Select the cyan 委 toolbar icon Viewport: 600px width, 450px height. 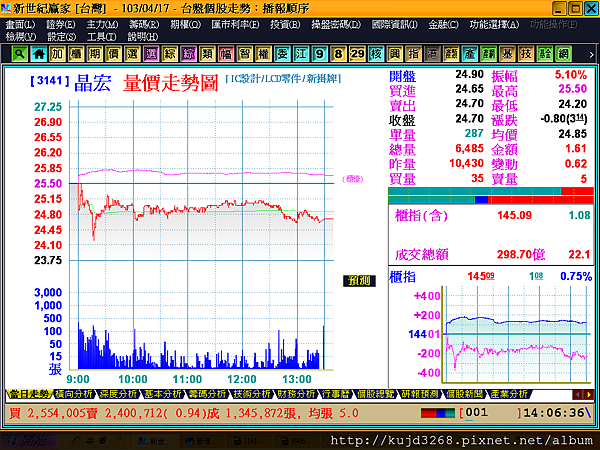tap(282, 54)
